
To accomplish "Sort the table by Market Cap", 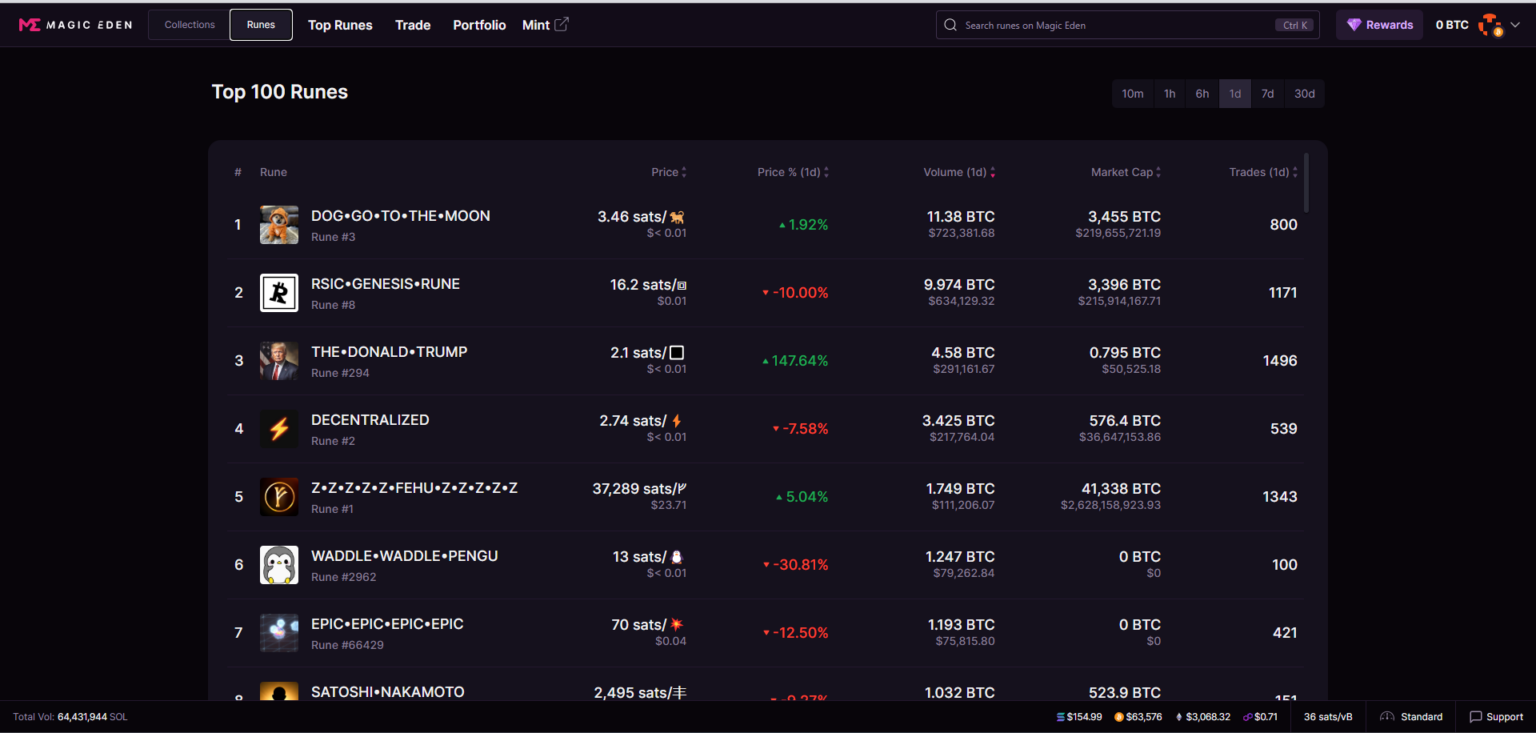I will pos(1124,171).
